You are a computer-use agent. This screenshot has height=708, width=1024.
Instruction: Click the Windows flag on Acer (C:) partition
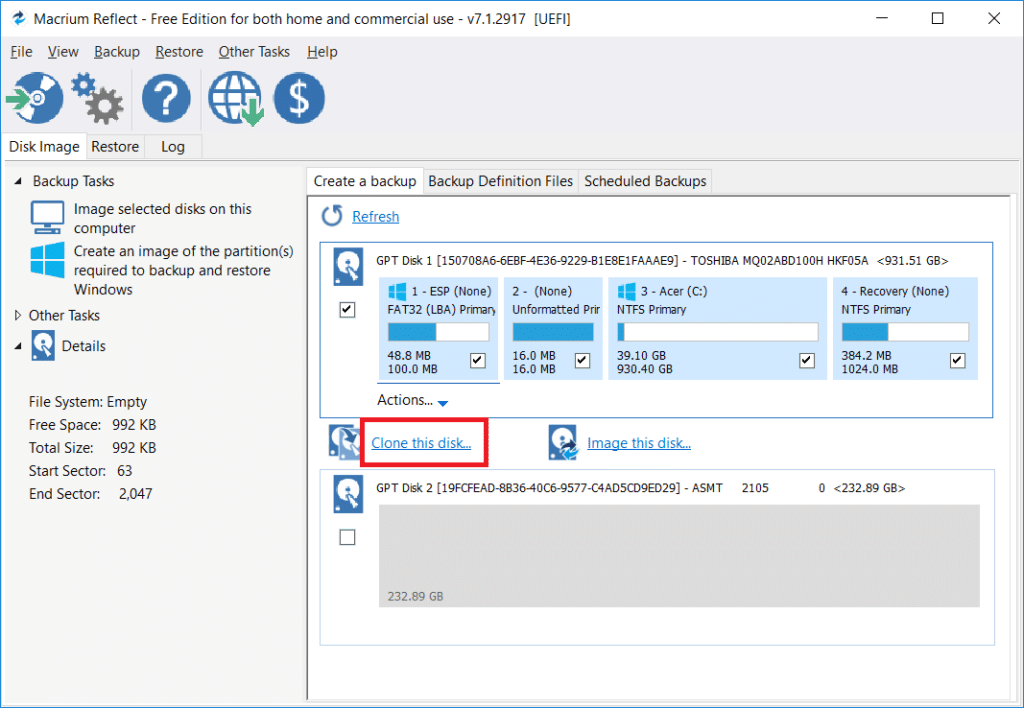tap(626, 291)
